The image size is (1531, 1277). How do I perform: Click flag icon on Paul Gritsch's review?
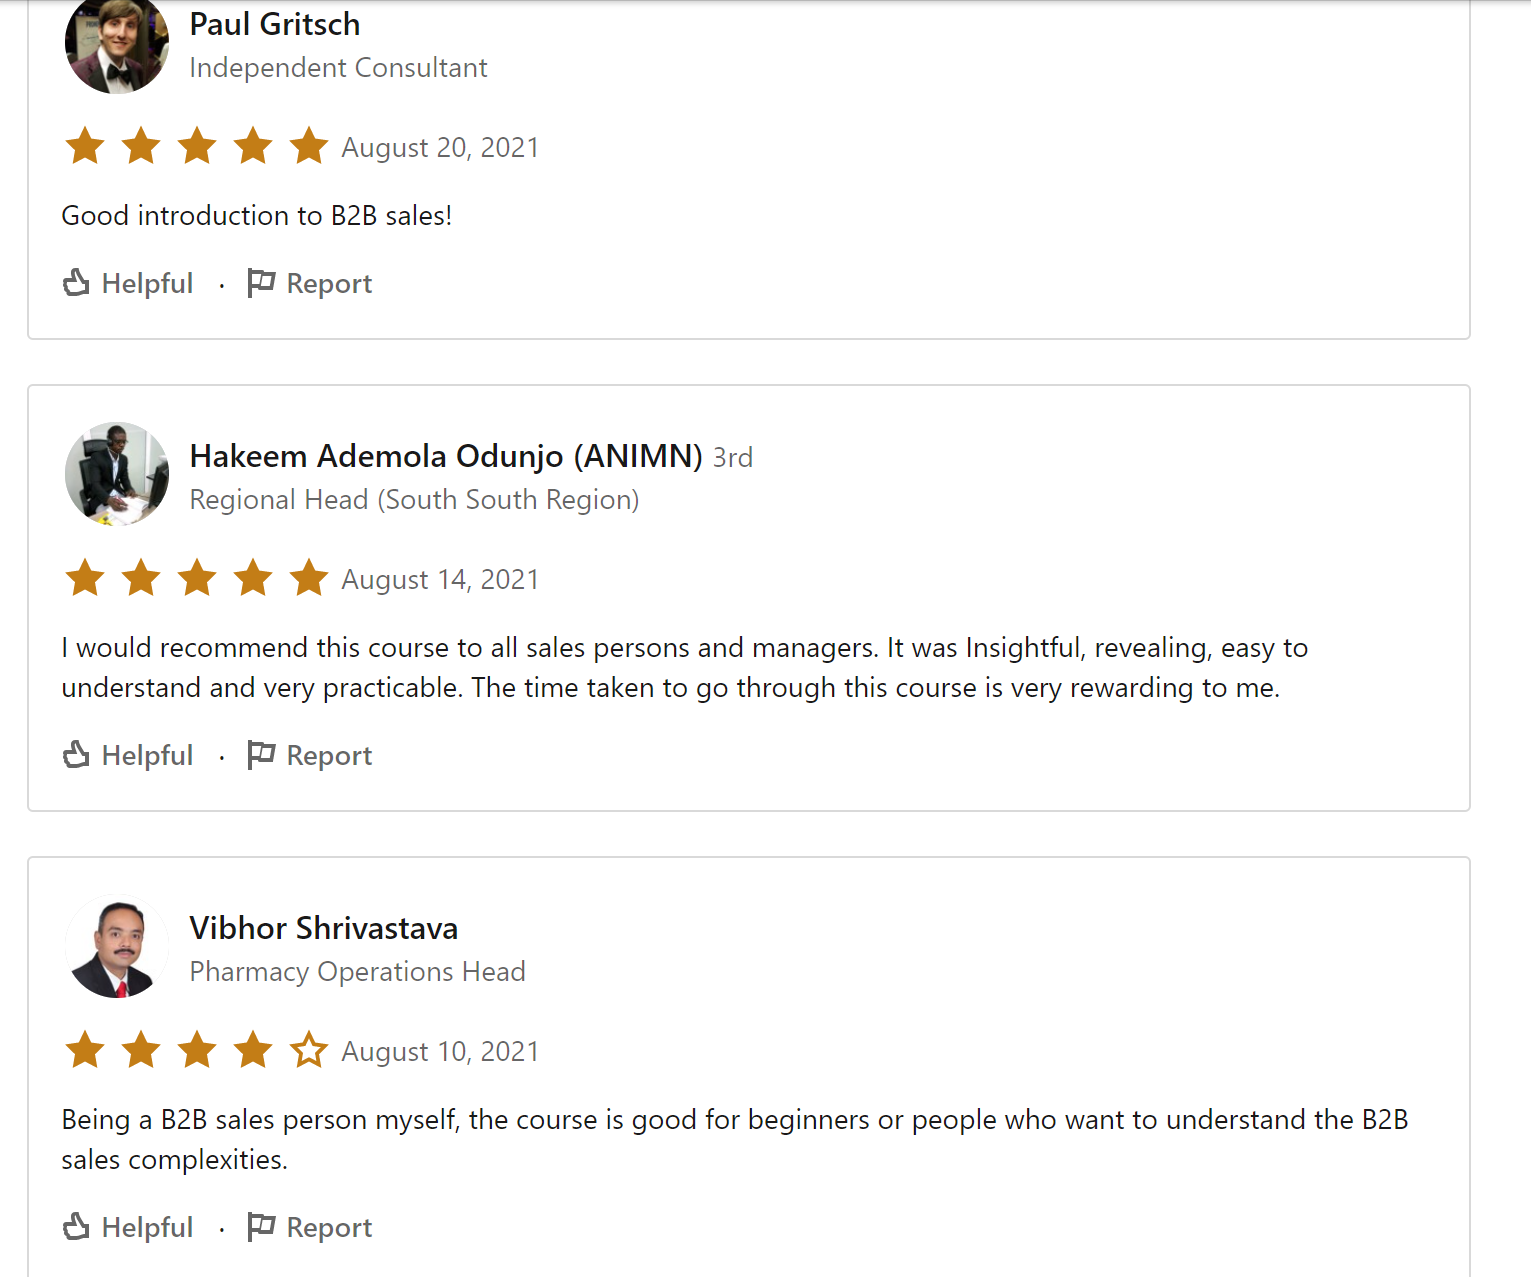261,283
